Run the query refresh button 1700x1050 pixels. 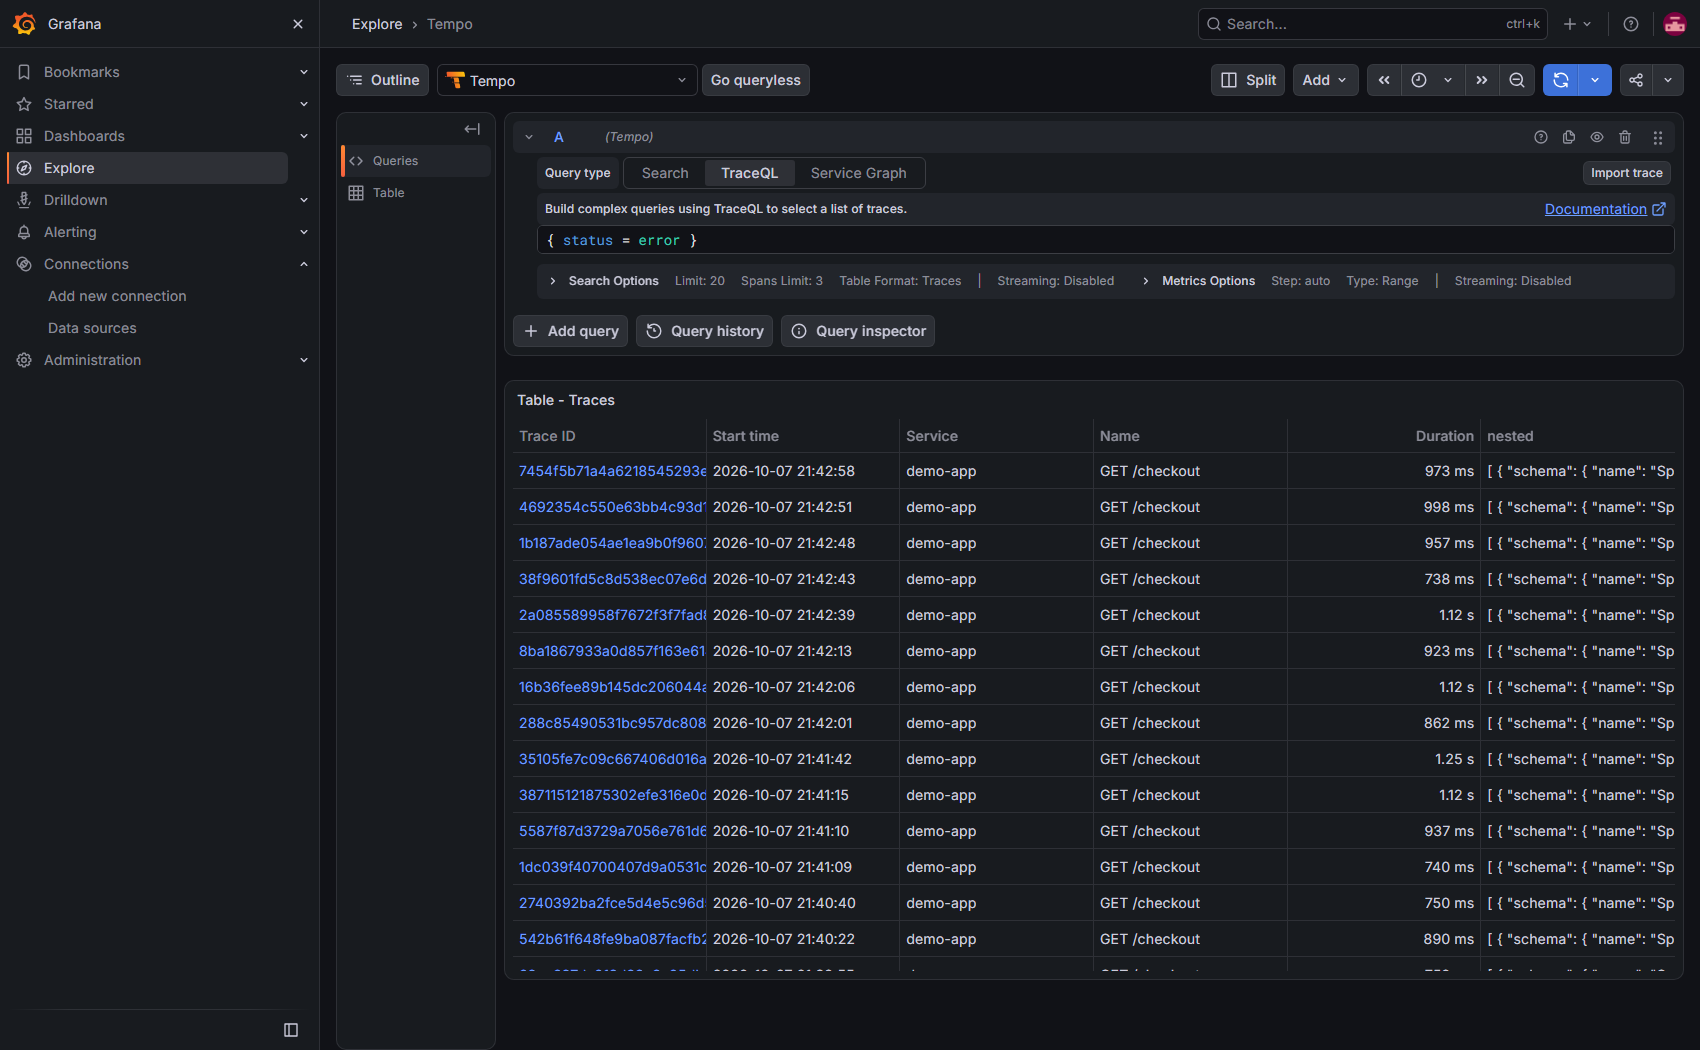1561,80
